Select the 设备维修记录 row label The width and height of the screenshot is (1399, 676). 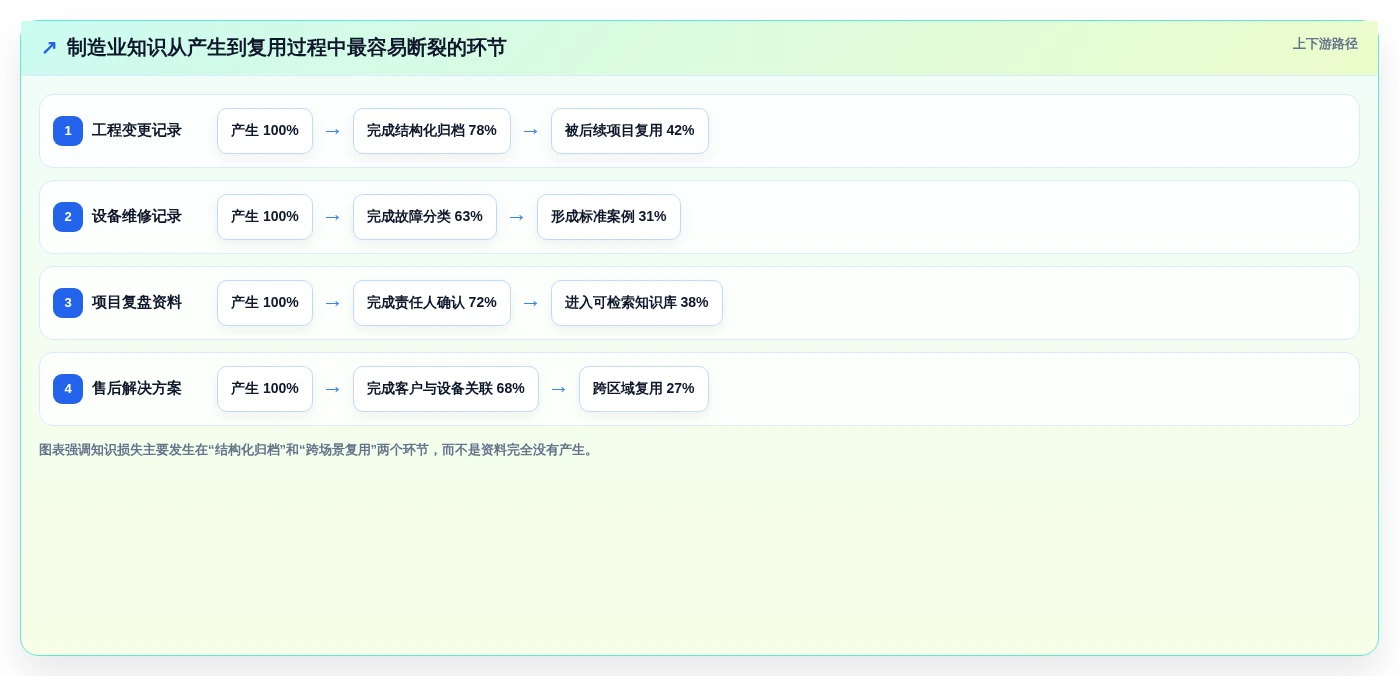(x=137, y=217)
